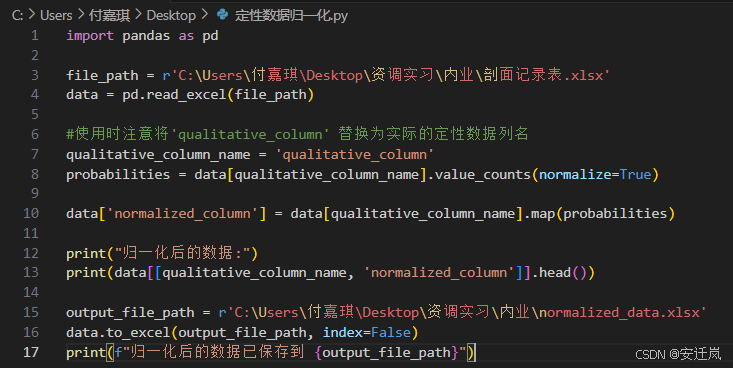This screenshot has height=368, width=733.
Task: Click the 定性数据归一化.py breadcrumb file name
Action: point(291,15)
